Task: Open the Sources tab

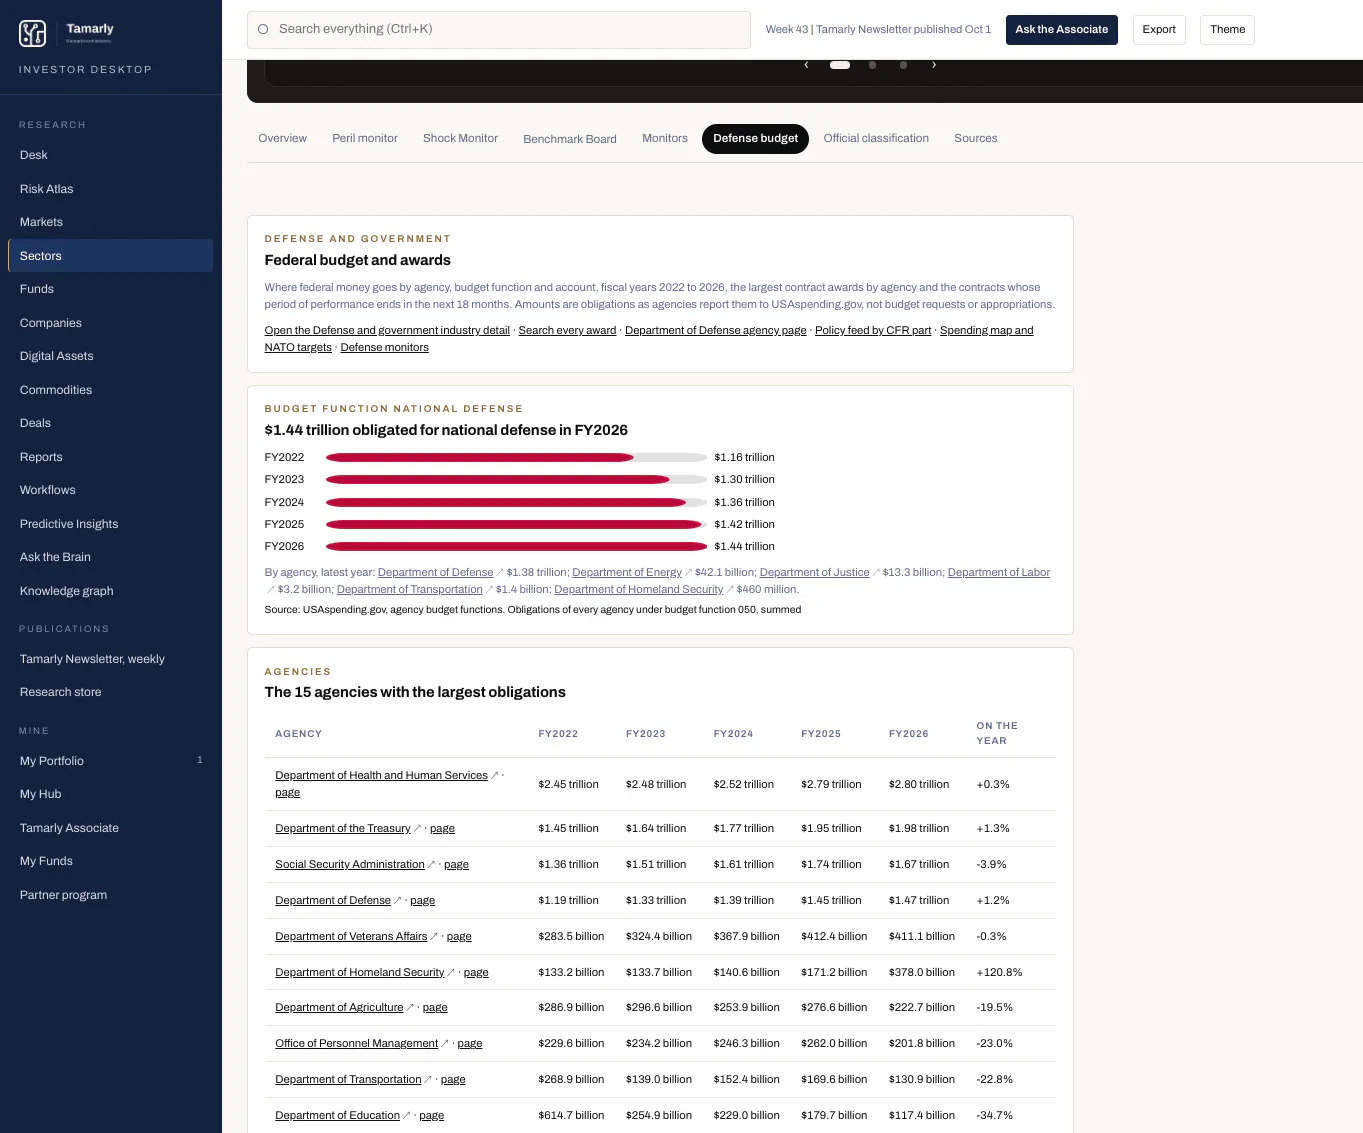Action: coord(976,138)
